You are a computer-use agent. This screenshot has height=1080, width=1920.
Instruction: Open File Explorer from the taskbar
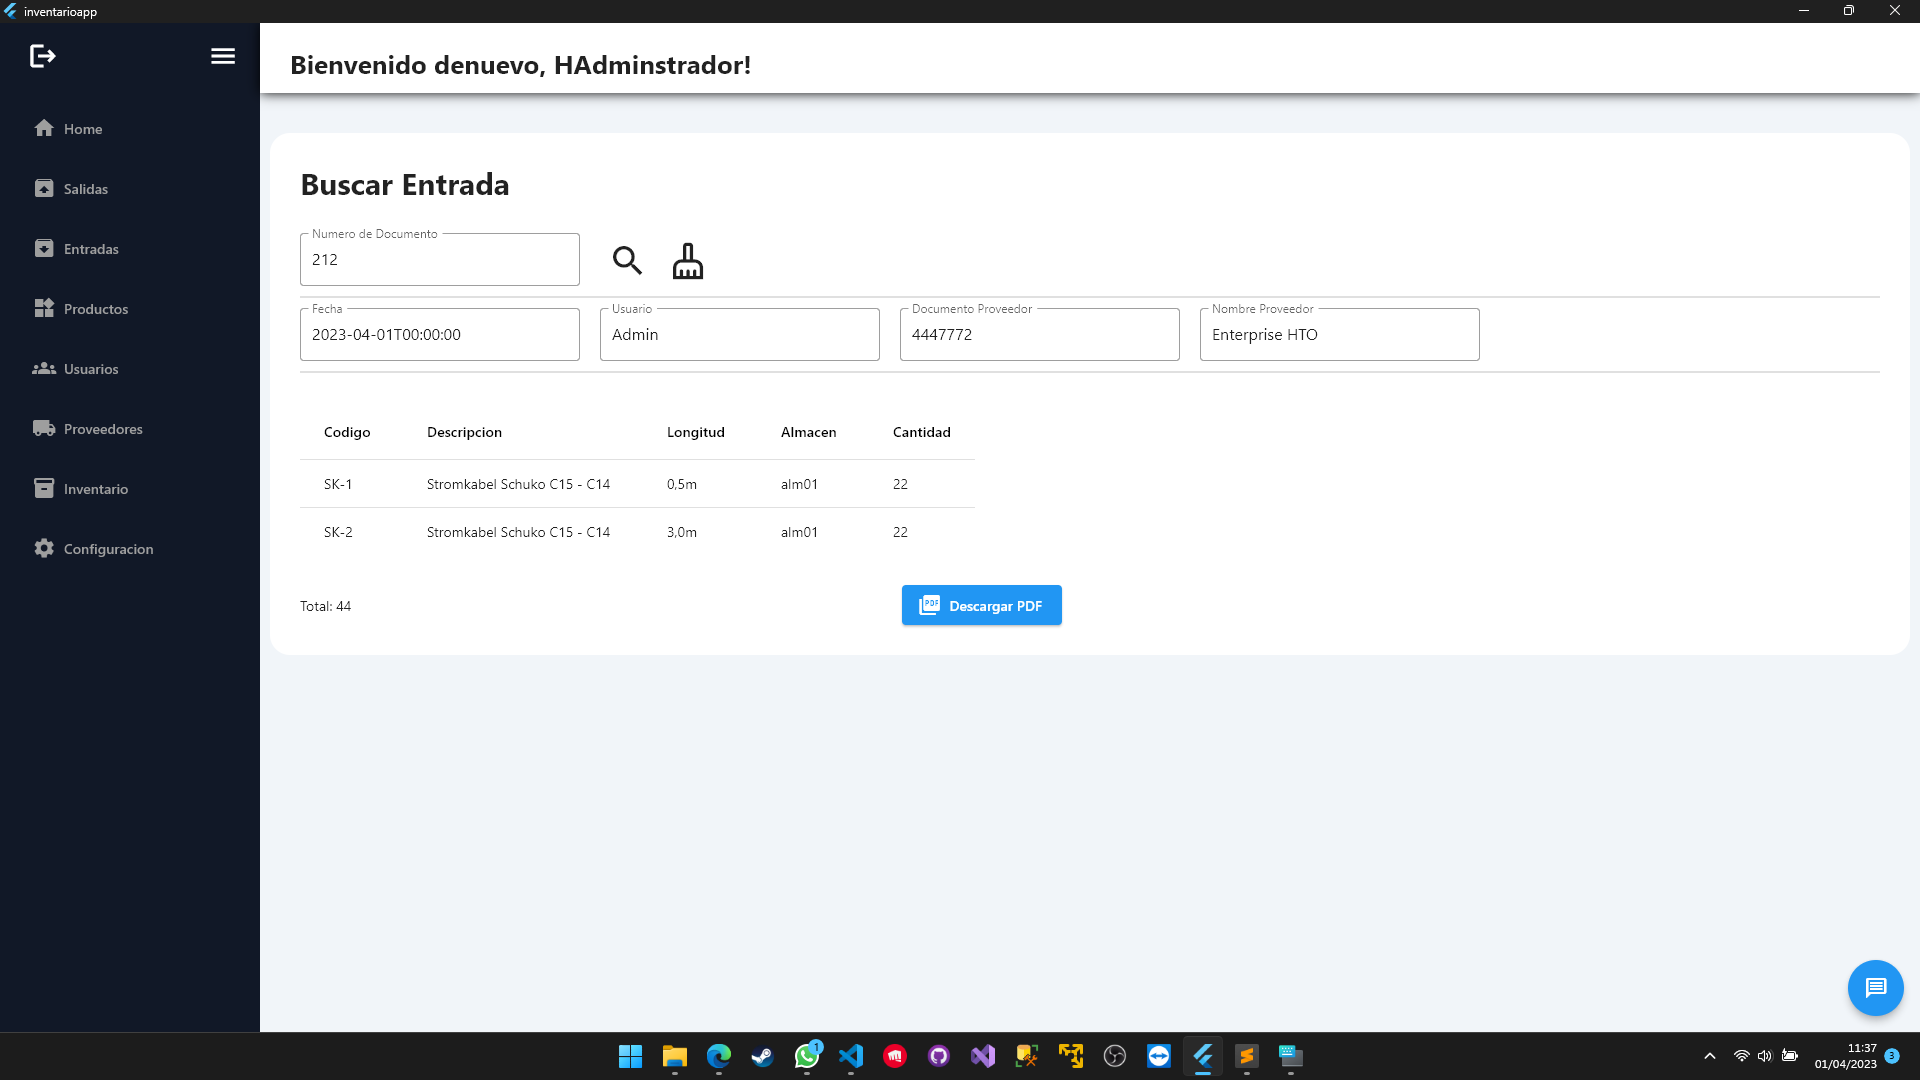675,1056
